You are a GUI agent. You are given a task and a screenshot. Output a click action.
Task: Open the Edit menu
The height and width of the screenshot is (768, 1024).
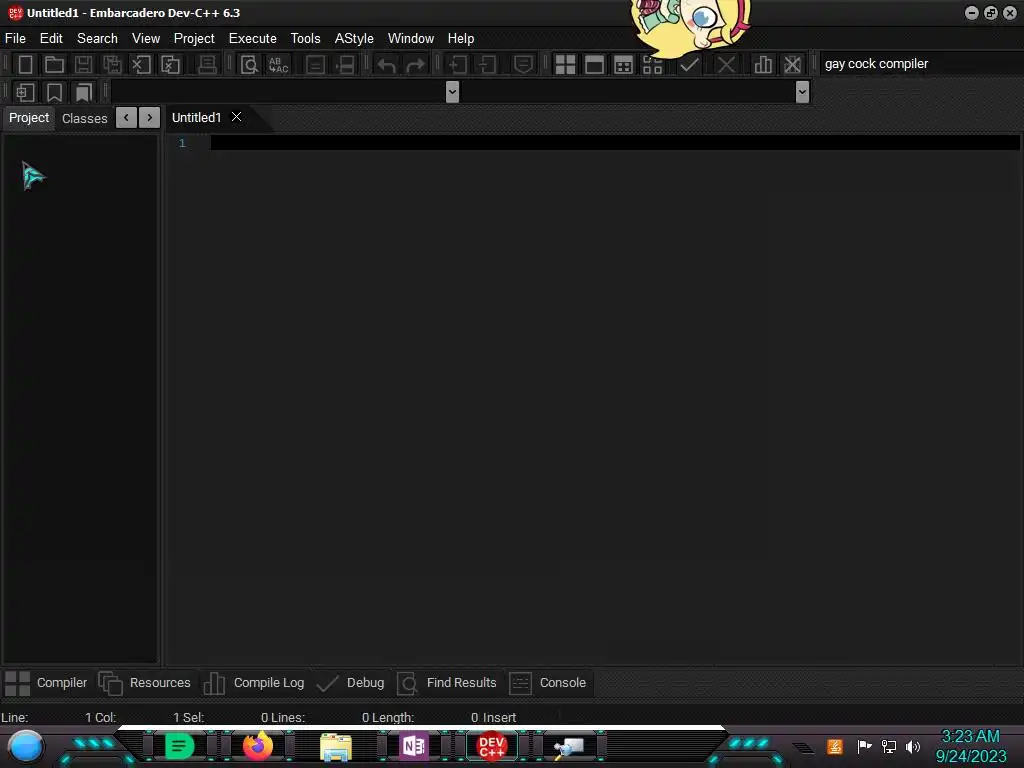[x=51, y=39]
